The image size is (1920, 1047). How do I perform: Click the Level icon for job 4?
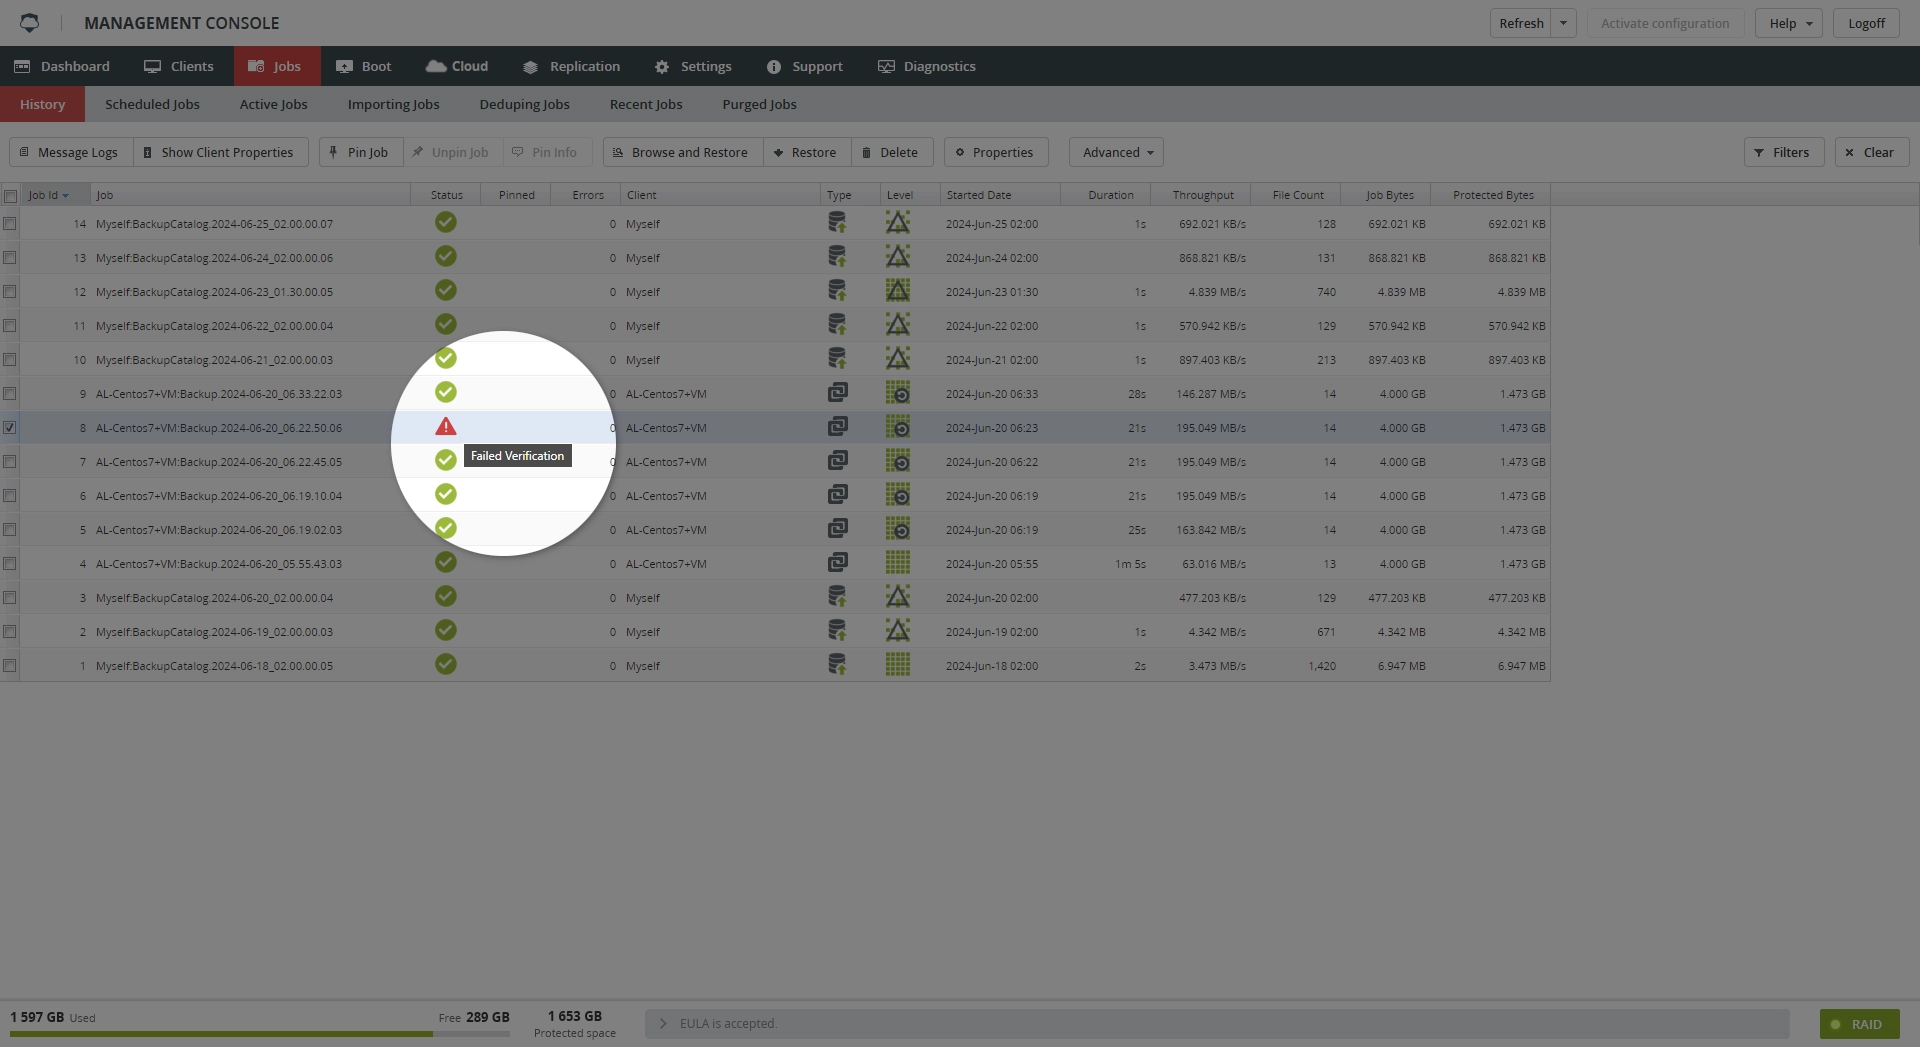click(x=897, y=563)
